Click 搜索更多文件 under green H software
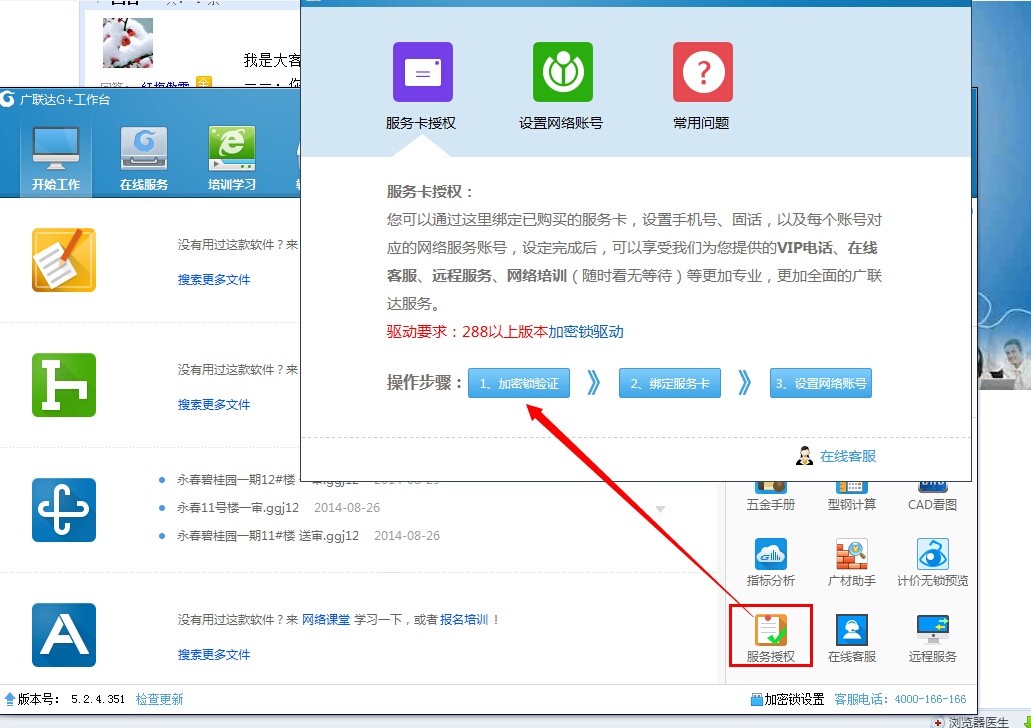Image resolution: width=1031 pixels, height=728 pixels. point(214,404)
